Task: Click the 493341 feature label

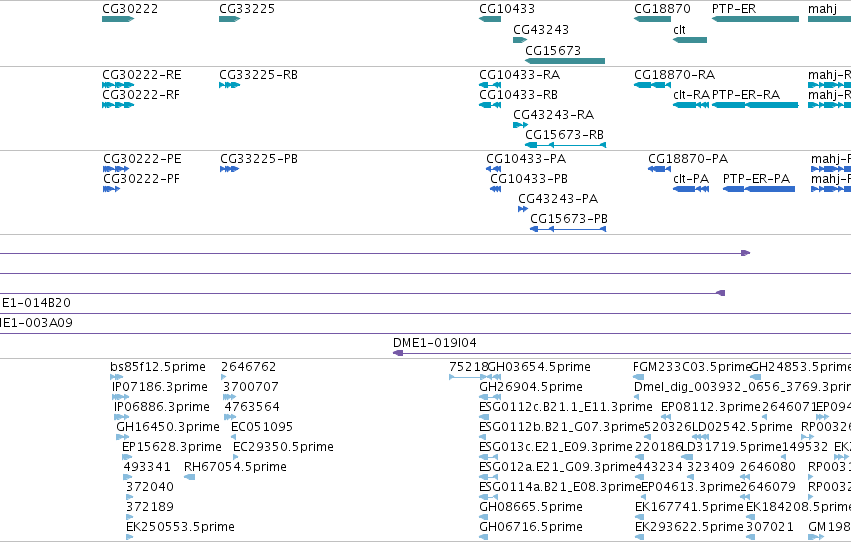Action: tap(147, 467)
